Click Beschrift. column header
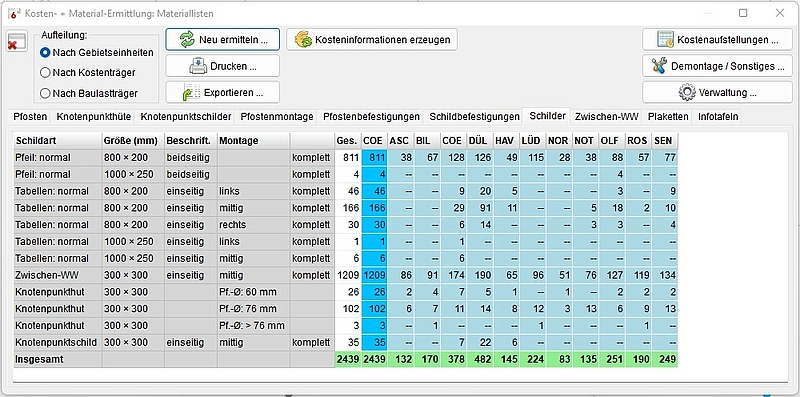 click(x=190, y=141)
